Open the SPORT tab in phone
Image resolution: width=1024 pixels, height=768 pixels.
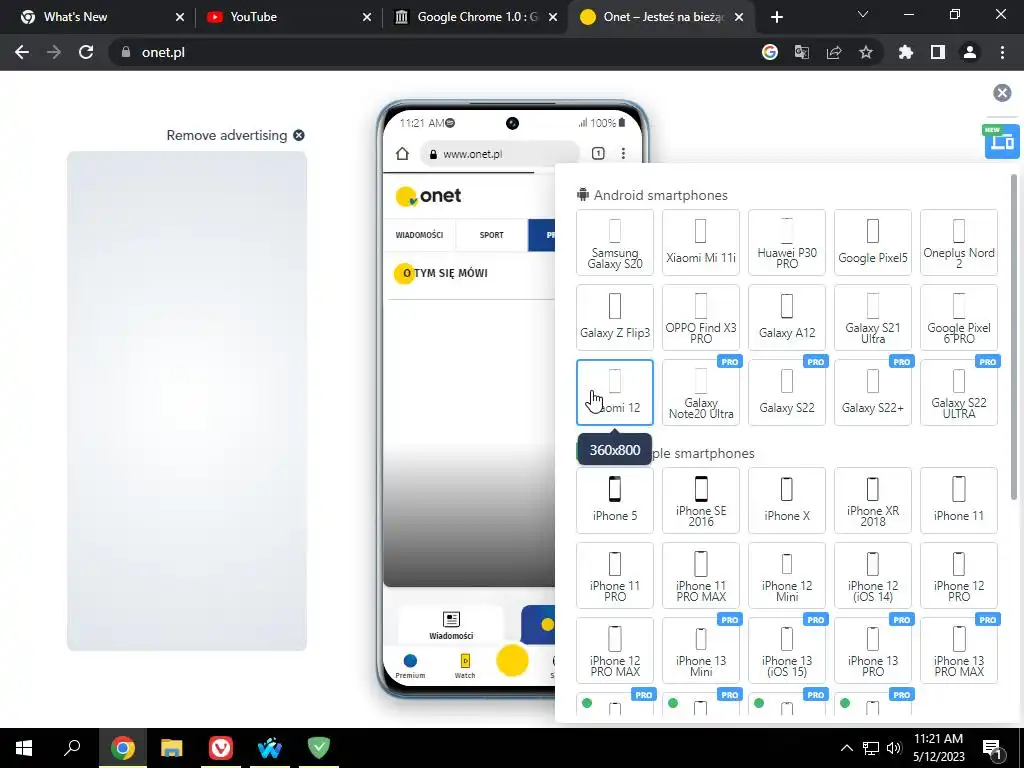coord(492,235)
